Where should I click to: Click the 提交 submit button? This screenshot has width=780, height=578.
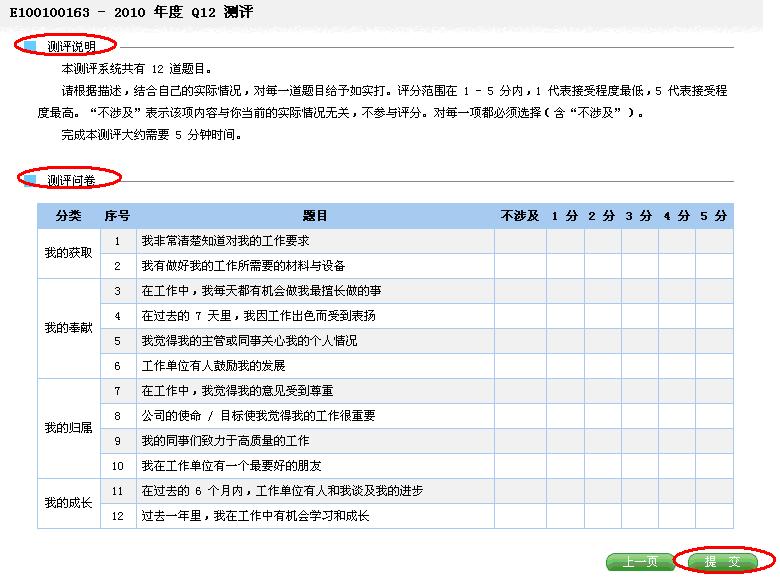pos(722,562)
